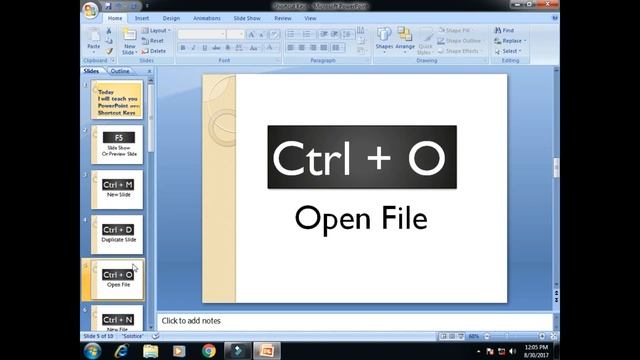Open the round Office button menu
The height and width of the screenshot is (360, 640).
tap(90, 9)
